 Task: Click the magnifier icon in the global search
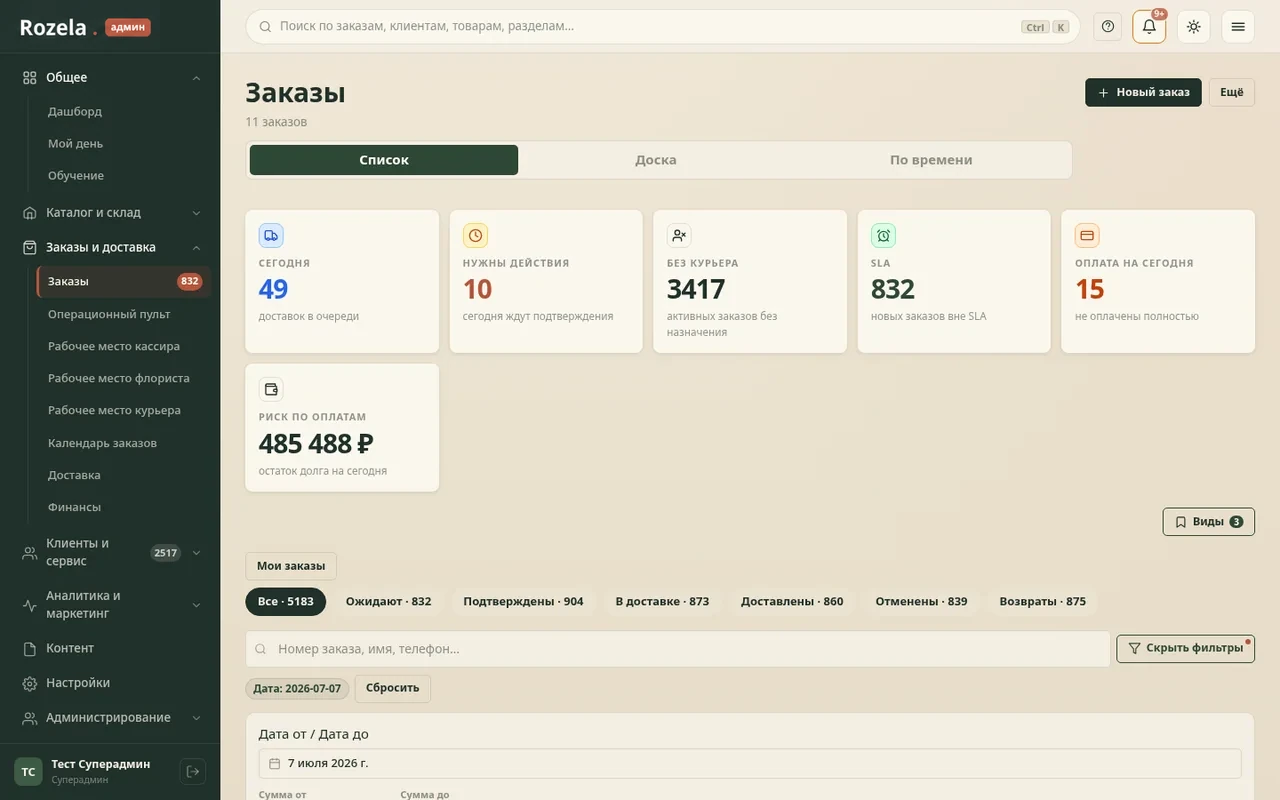(265, 27)
